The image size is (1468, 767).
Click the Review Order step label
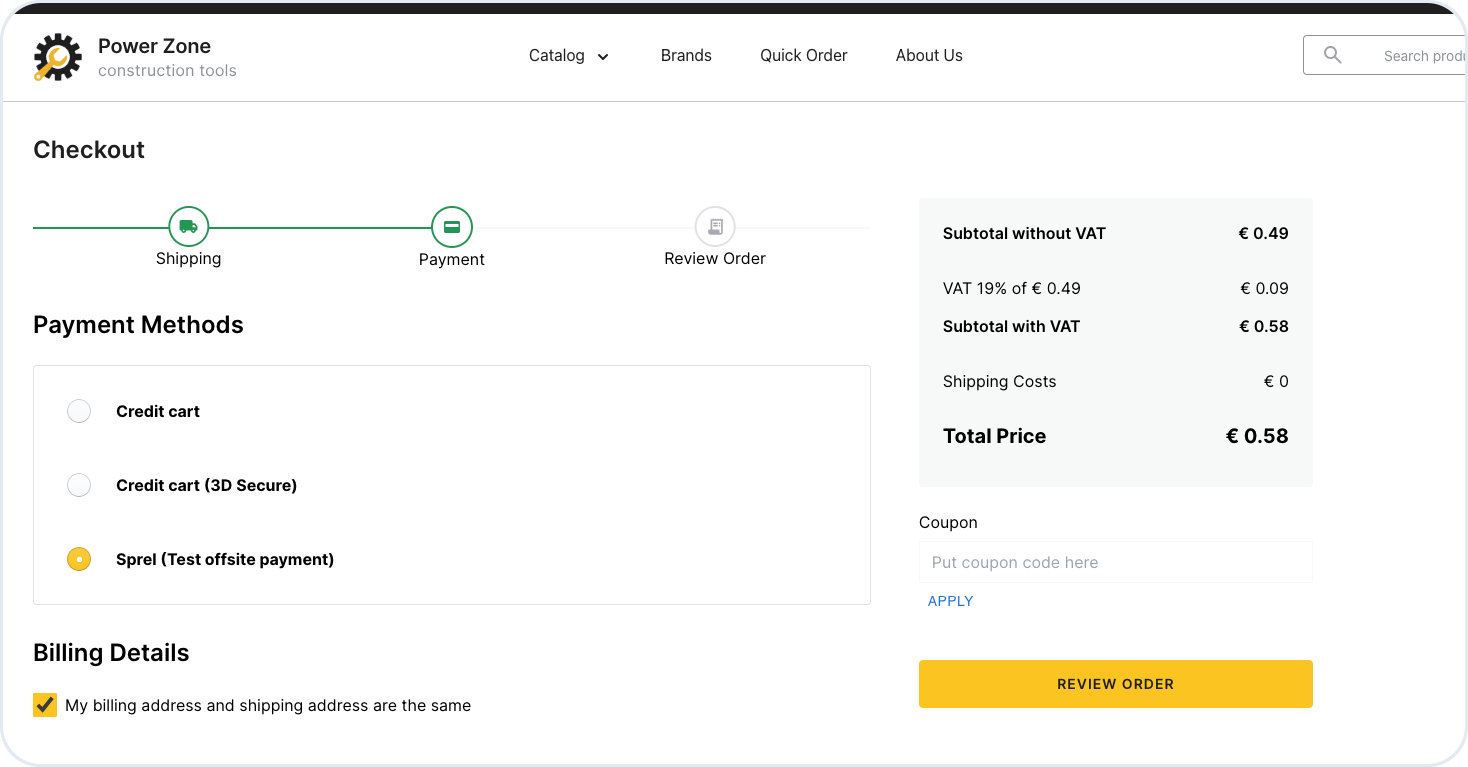point(715,259)
